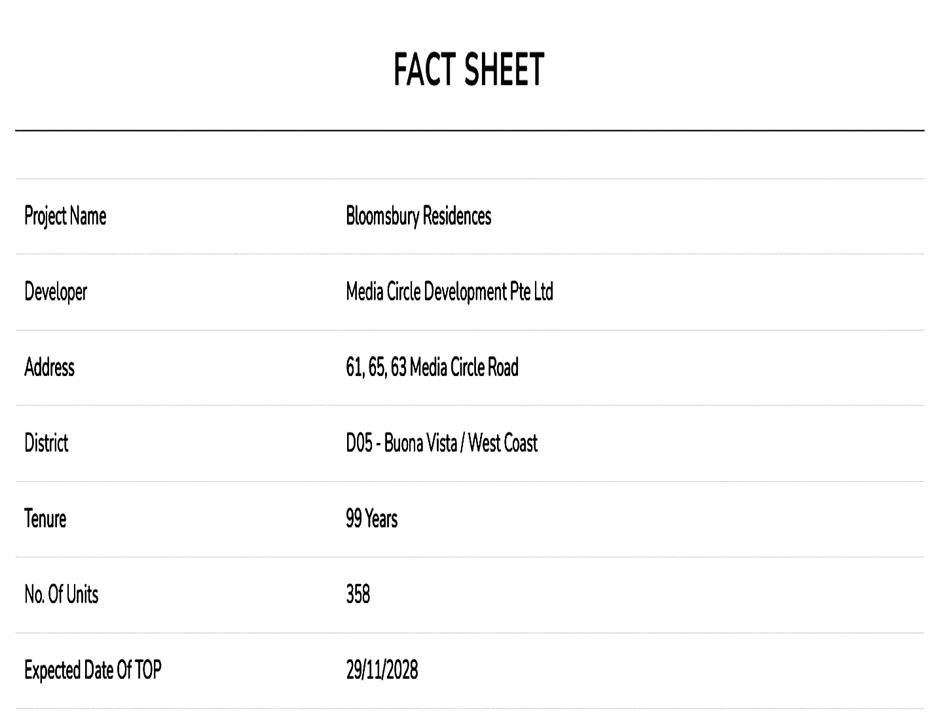The width and height of the screenshot is (943, 717).
Task: Click 'Media Circle Road' in the address
Action: [x=464, y=367]
